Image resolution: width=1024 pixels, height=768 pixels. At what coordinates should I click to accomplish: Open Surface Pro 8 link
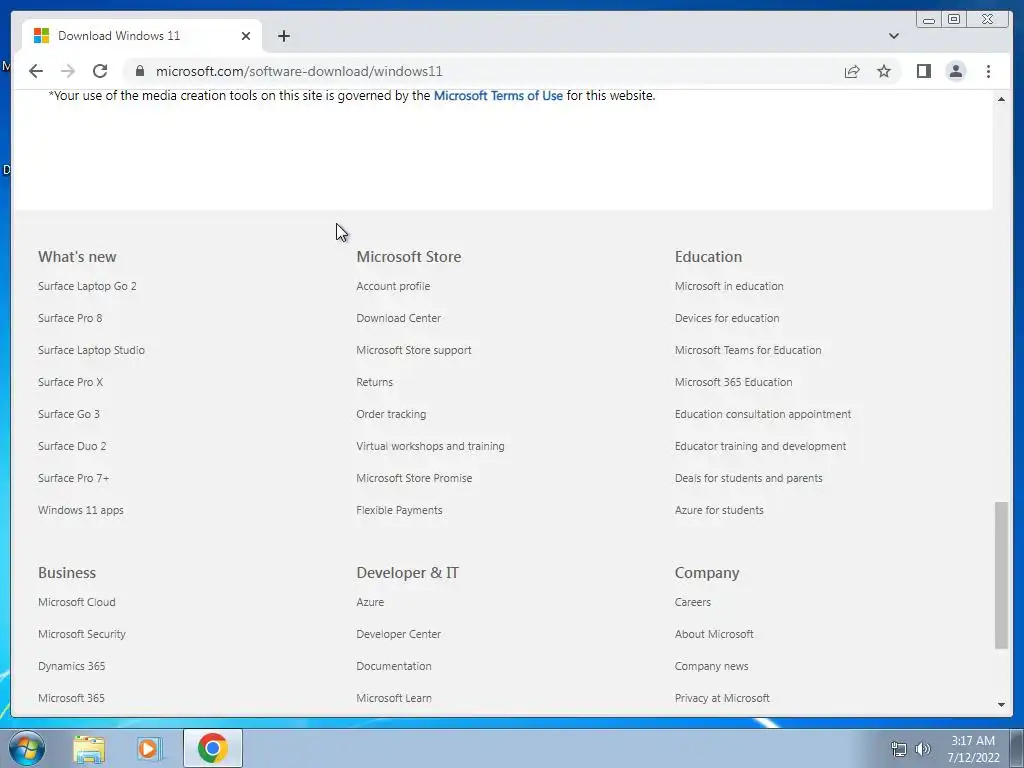pyautogui.click(x=70, y=318)
